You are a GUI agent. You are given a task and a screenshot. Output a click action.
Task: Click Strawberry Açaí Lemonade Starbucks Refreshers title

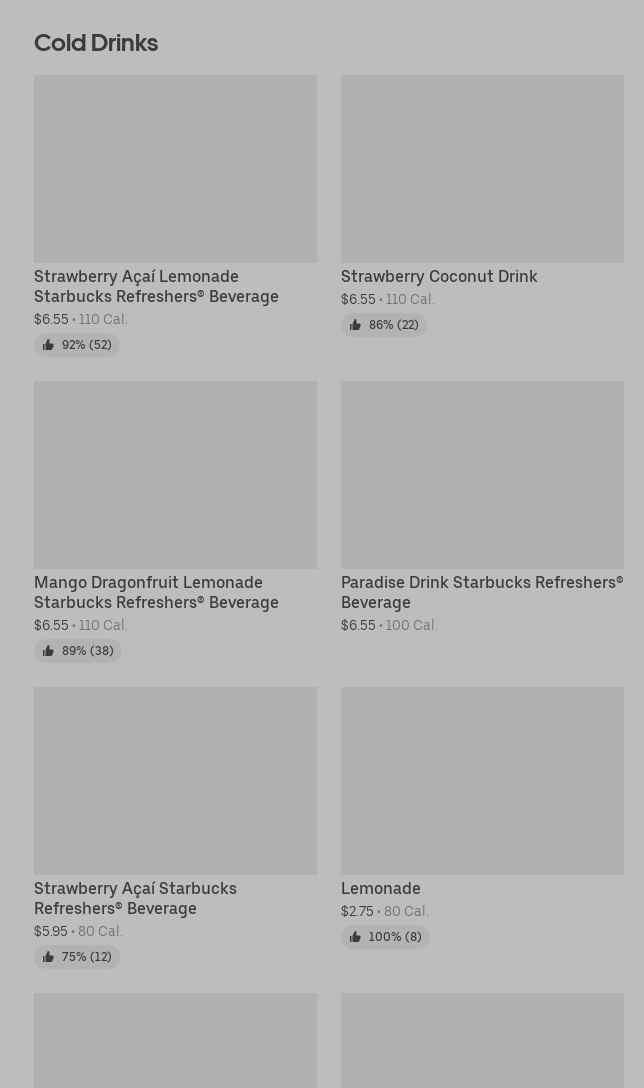(156, 286)
